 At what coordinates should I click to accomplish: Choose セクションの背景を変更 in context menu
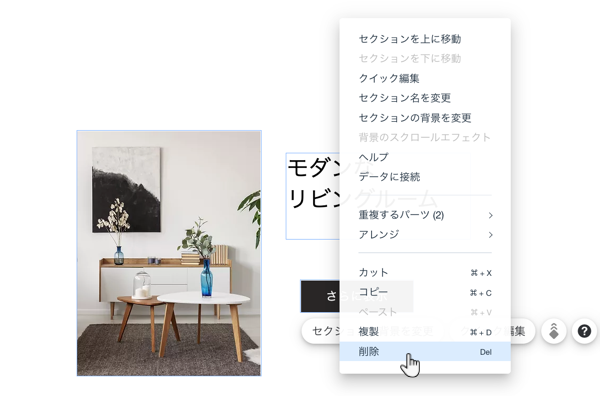tap(425, 118)
